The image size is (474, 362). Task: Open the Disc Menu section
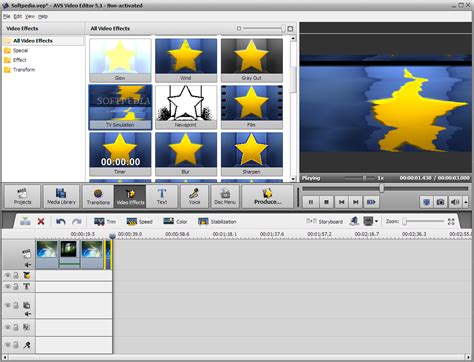pos(225,196)
